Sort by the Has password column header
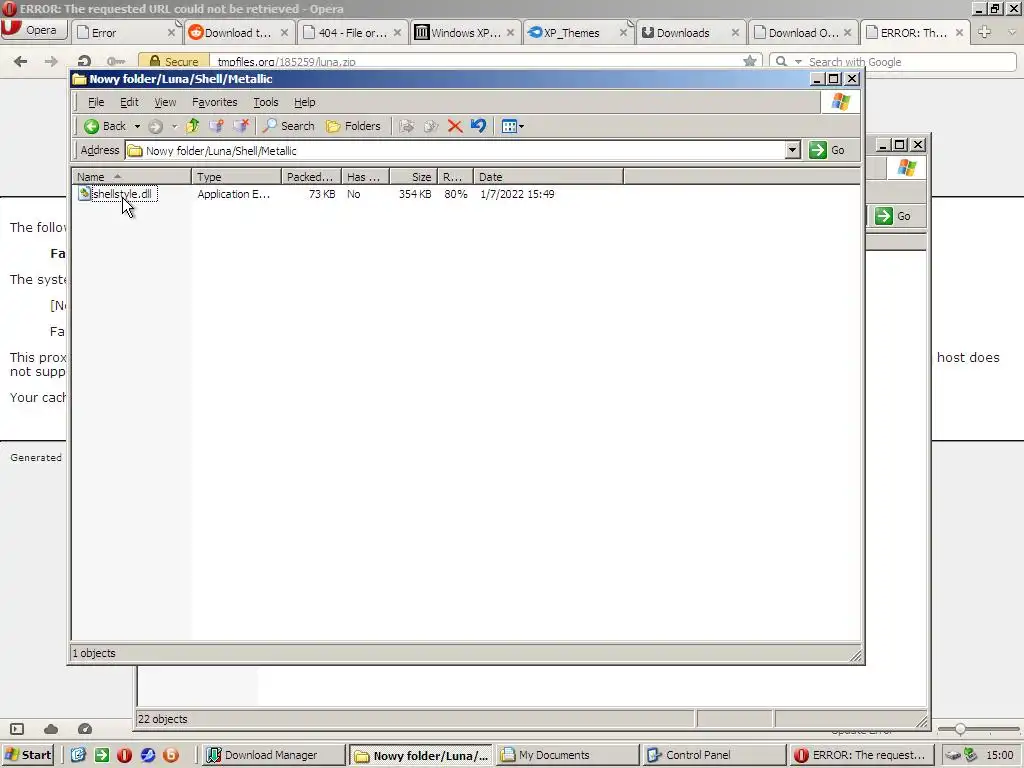1024x768 pixels. (366, 177)
